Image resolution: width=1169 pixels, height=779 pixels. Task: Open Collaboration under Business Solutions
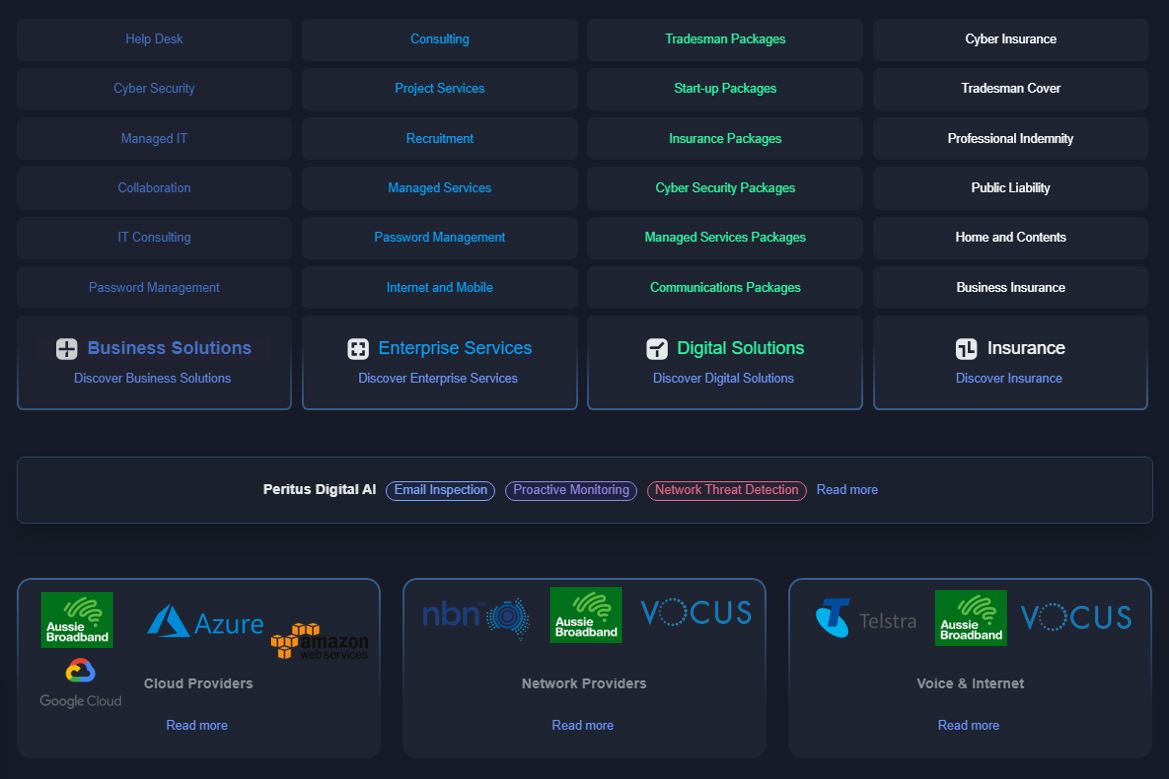click(154, 188)
